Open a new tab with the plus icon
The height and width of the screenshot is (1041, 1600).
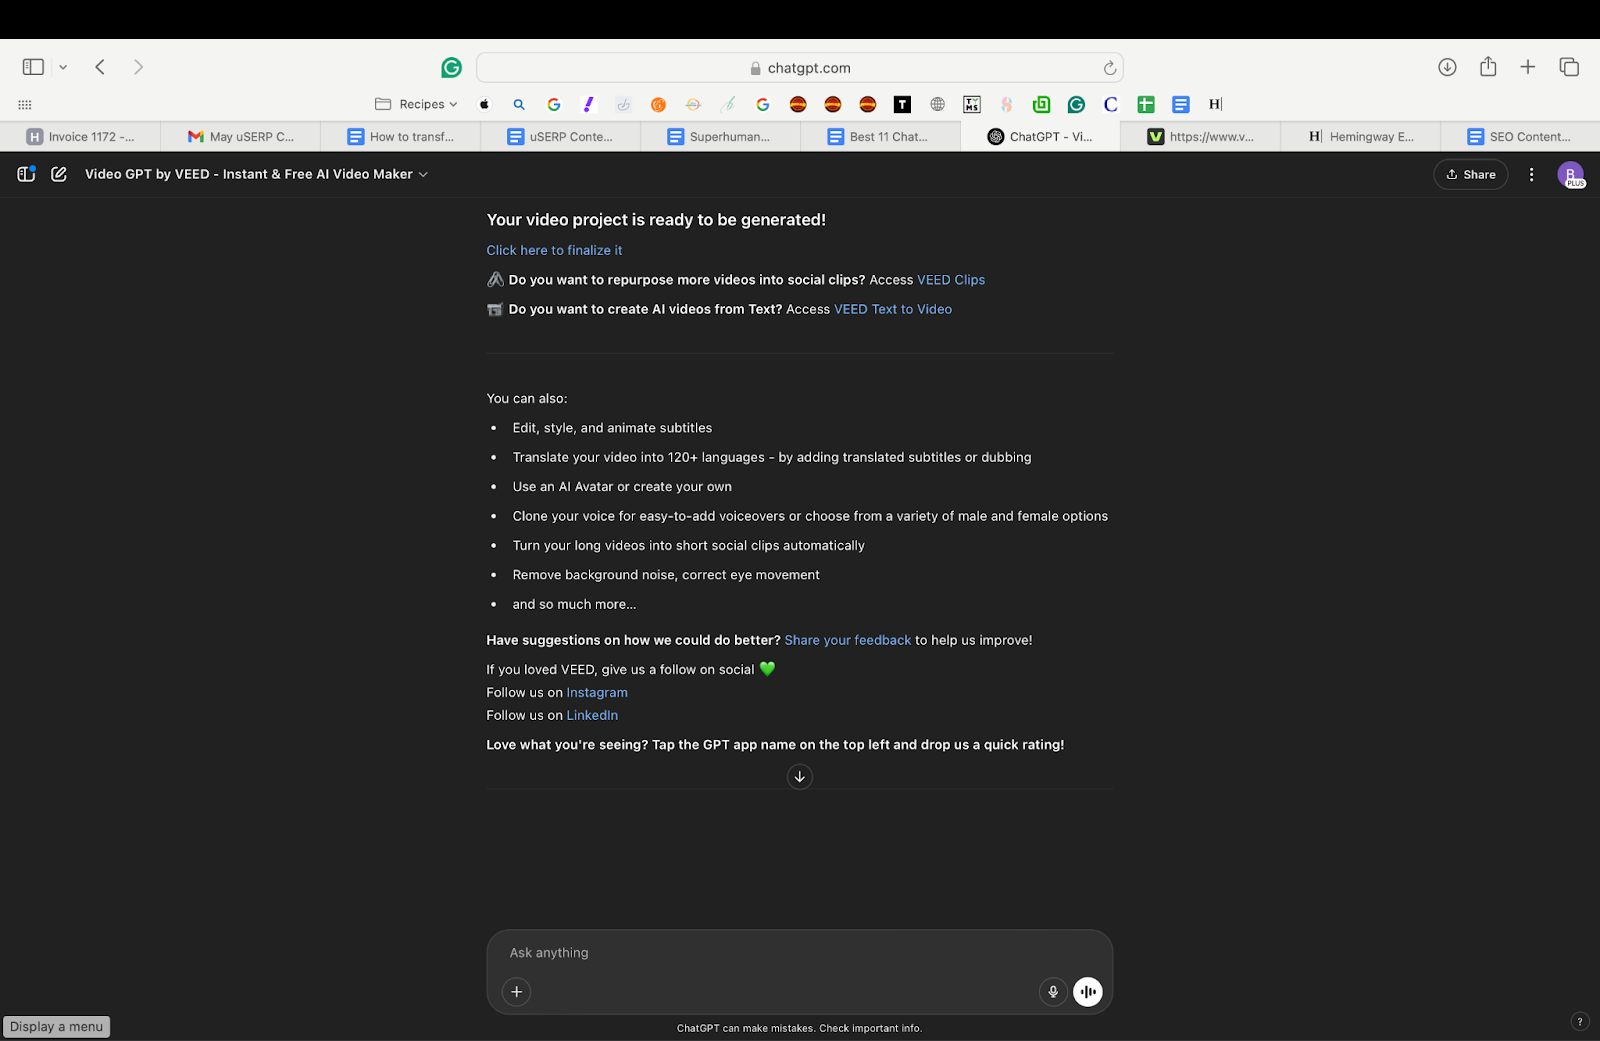(1528, 67)
